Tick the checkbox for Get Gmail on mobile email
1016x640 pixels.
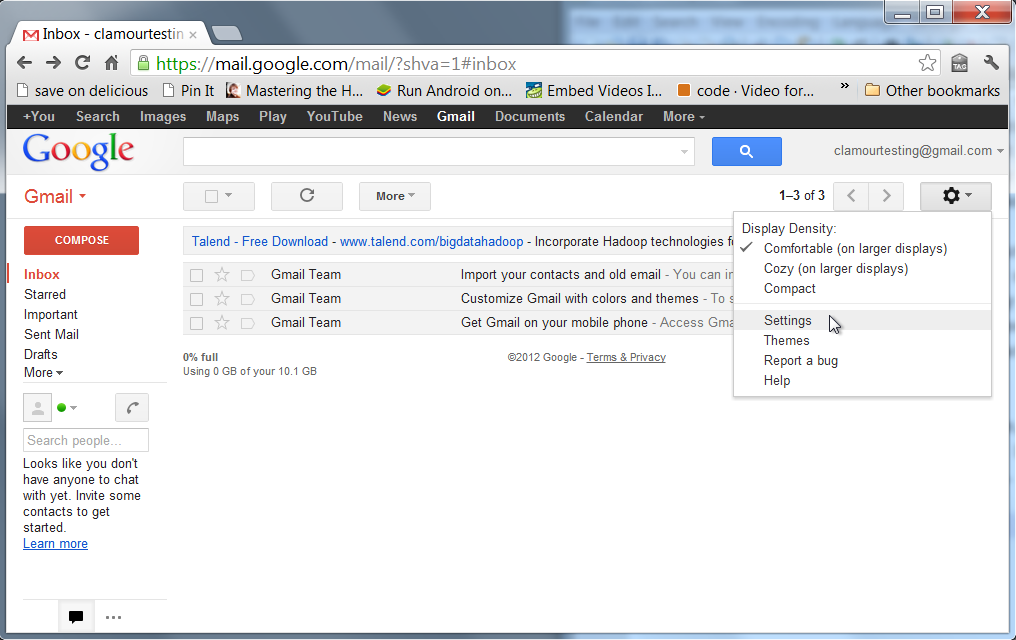click(196, 323)
